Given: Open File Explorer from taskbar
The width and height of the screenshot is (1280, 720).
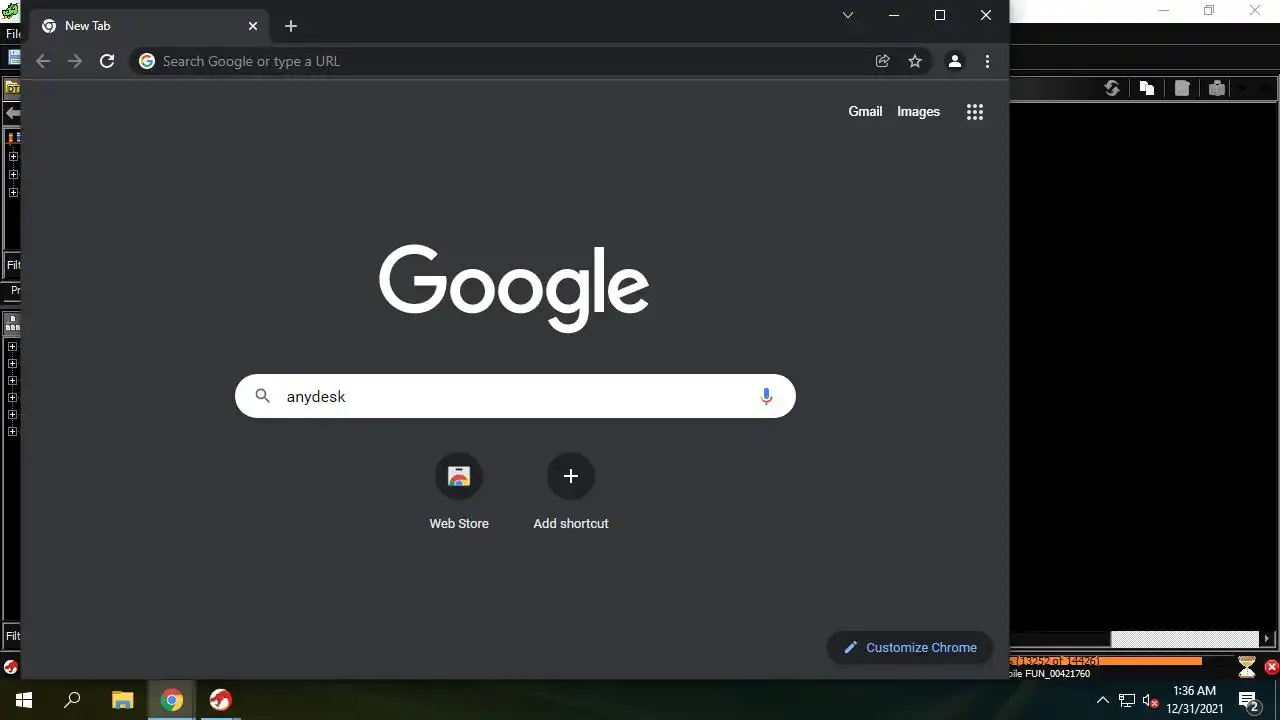Looking at the screenshot, I should (122, 700).
